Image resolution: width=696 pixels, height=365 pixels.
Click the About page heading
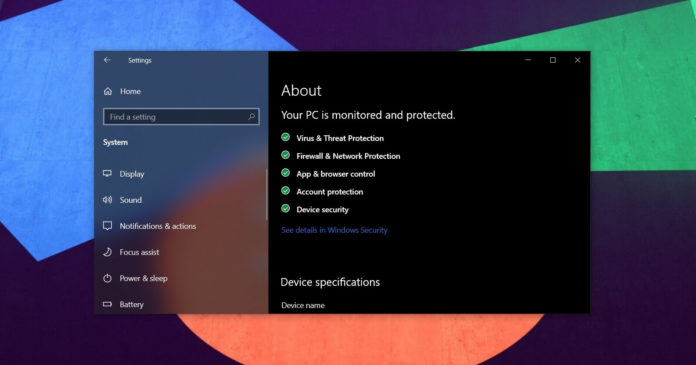301,91
